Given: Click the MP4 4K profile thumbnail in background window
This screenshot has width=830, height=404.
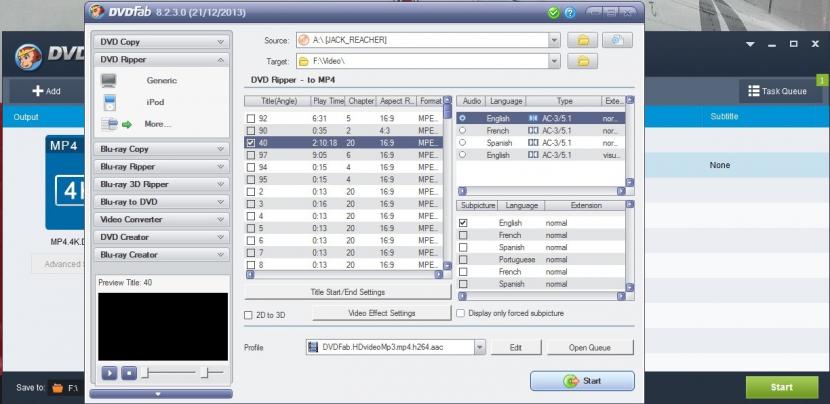Looking at the screenshot, I should coord(65,183).
